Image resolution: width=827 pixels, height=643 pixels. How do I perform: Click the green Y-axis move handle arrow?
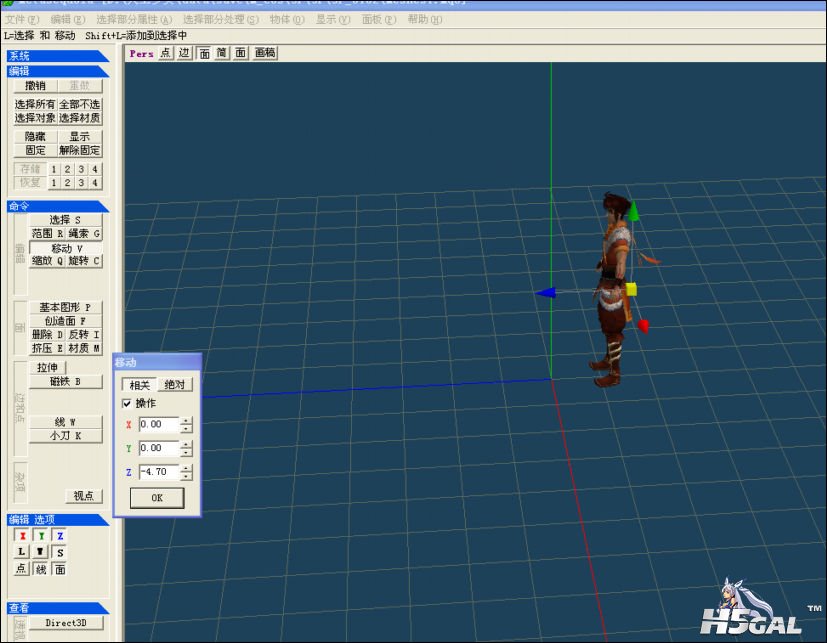[633, 211]
